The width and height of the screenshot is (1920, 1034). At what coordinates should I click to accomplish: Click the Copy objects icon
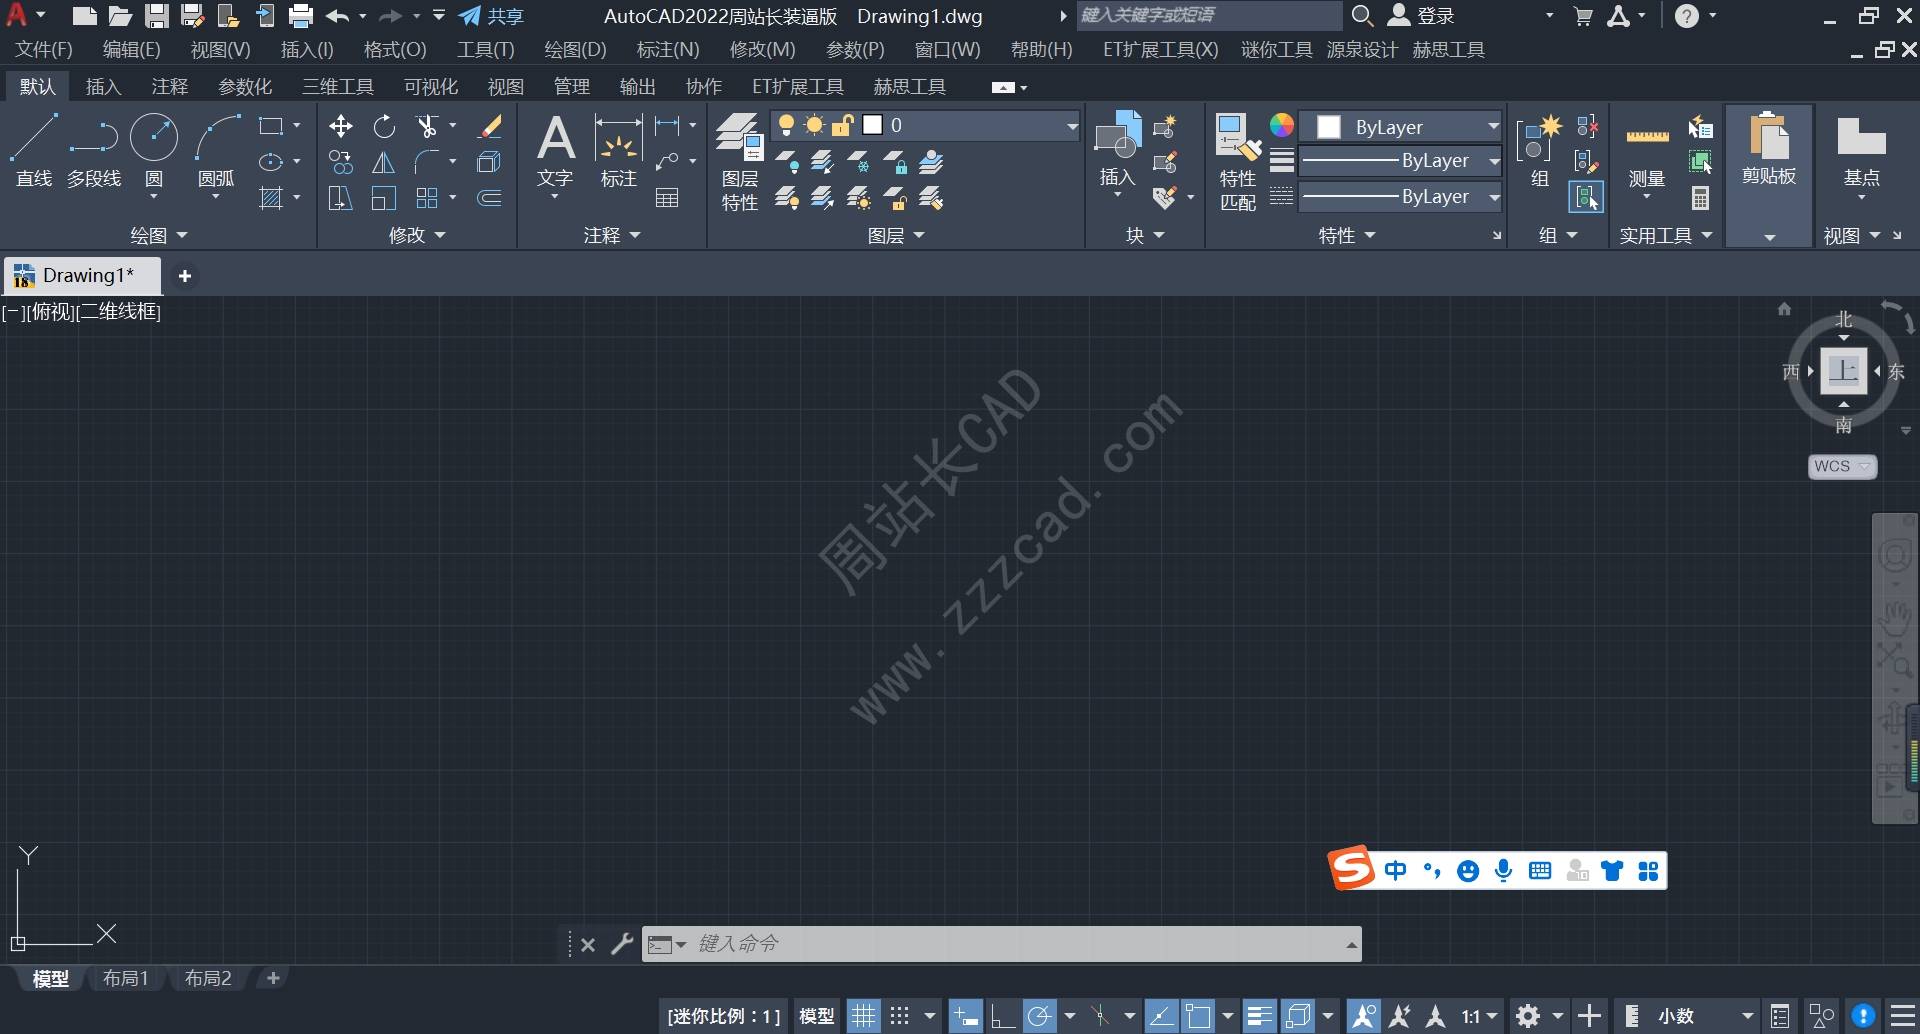pos(341,162)
